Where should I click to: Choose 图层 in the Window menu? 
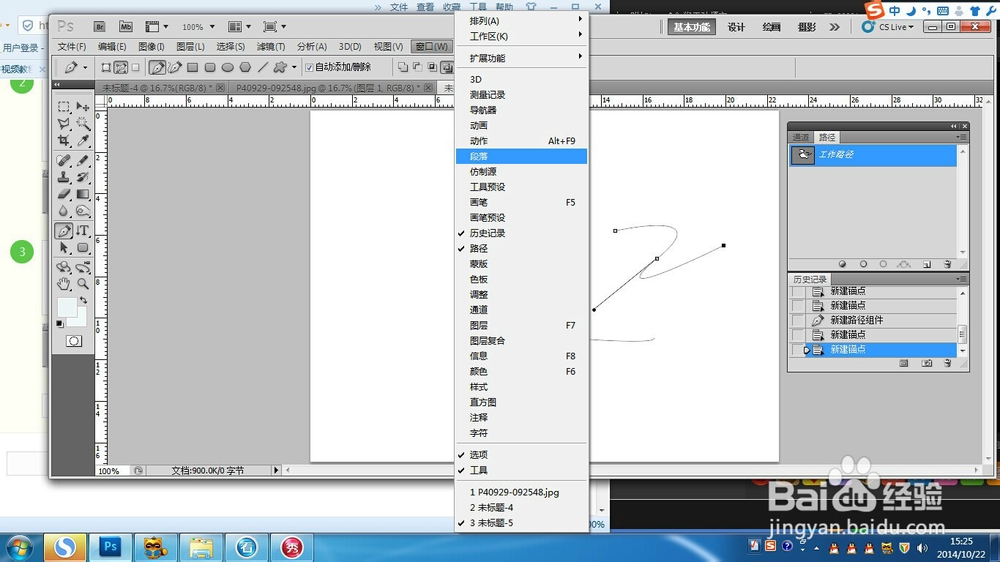pyautogui.click(x=522, y=325)
